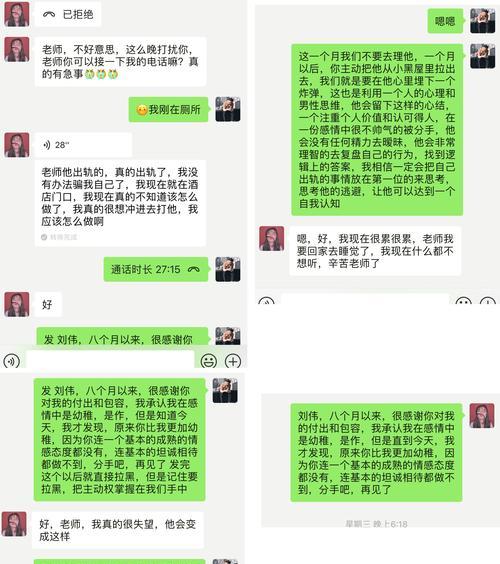Open the plus attachments menu in left chat
The image size is (500, 564).
233,361
